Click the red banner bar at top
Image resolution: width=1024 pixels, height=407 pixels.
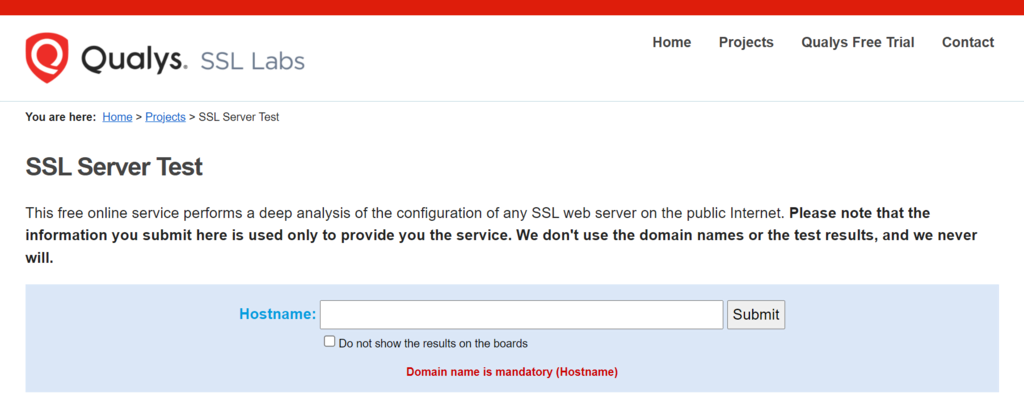[x=512, y=7]
